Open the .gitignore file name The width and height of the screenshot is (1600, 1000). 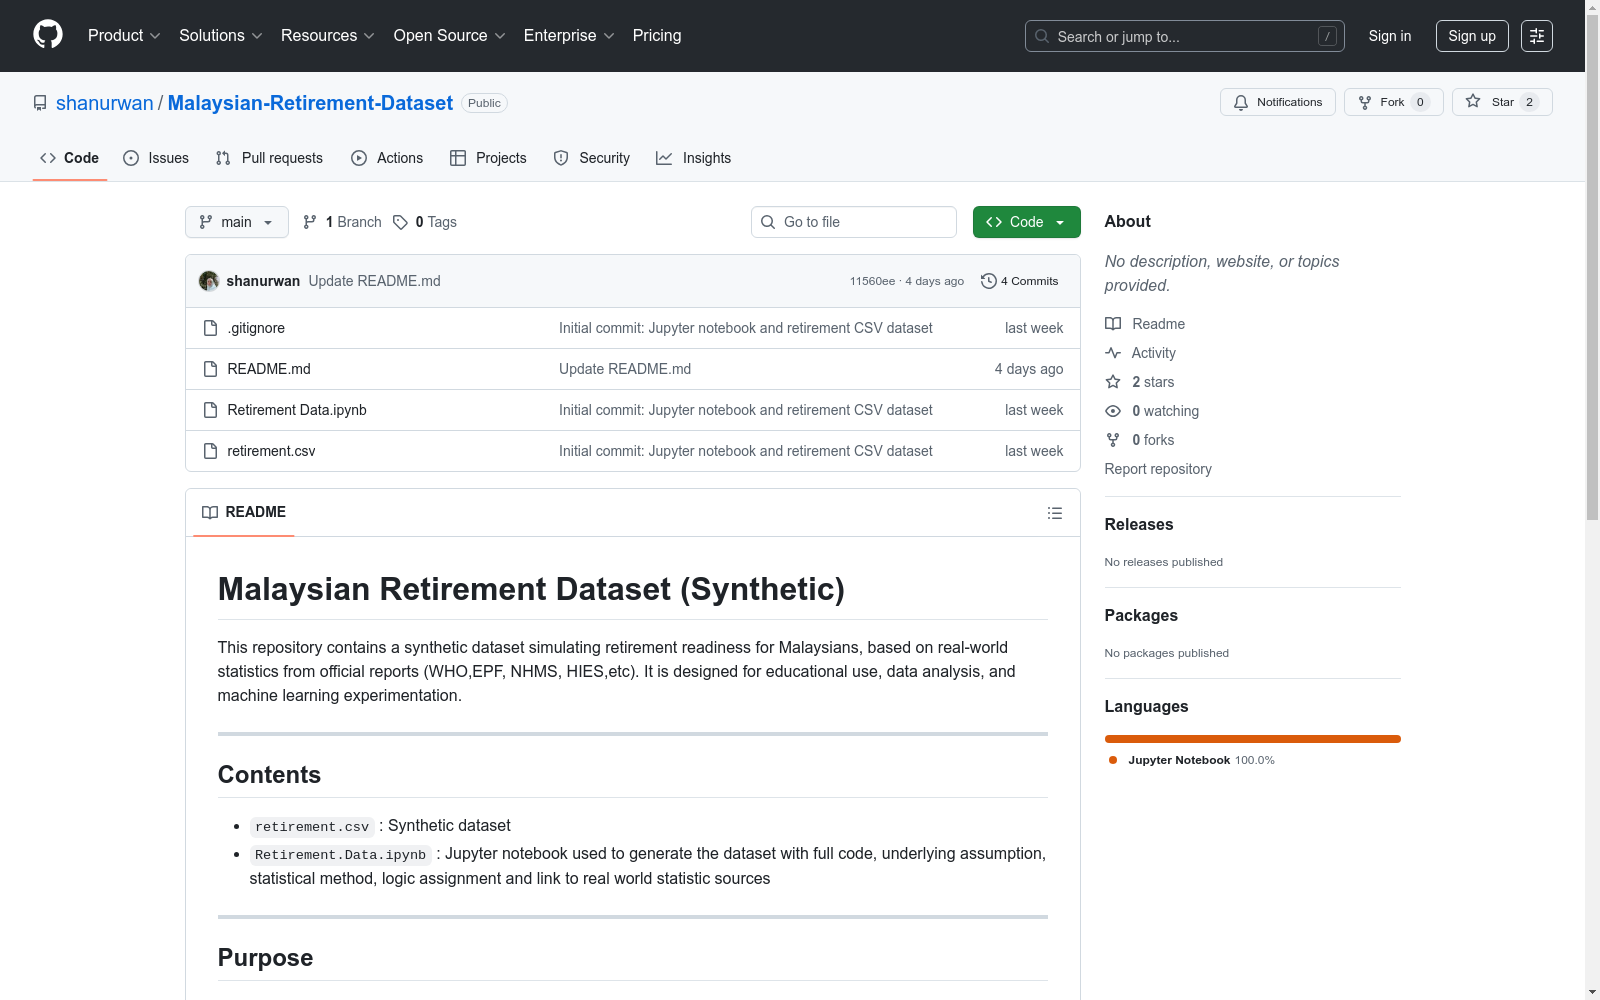[256, 328]
